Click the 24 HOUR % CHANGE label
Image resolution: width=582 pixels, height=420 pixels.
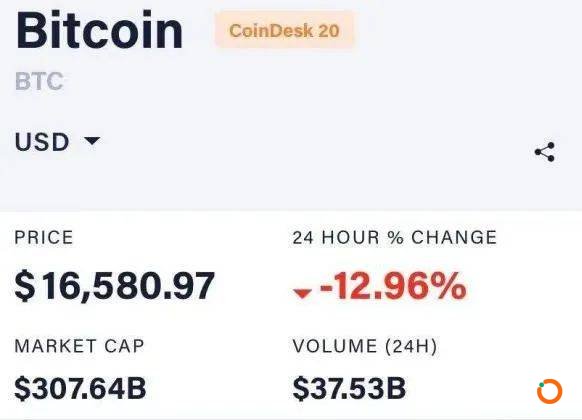395,237
